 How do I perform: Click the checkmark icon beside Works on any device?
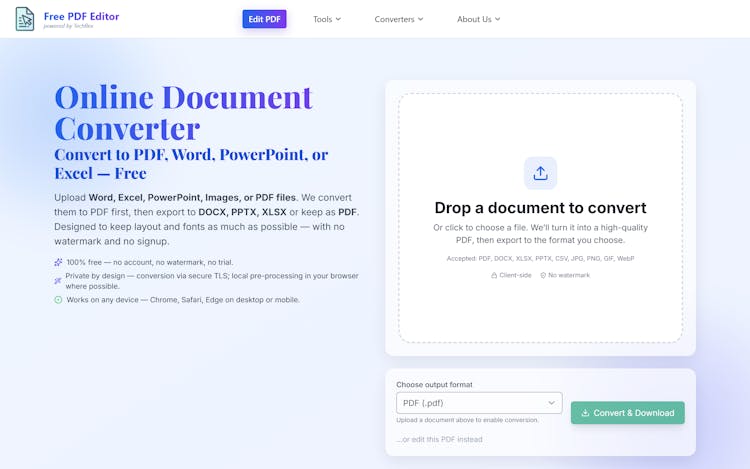pyautogui.click(x=58, y=299)
